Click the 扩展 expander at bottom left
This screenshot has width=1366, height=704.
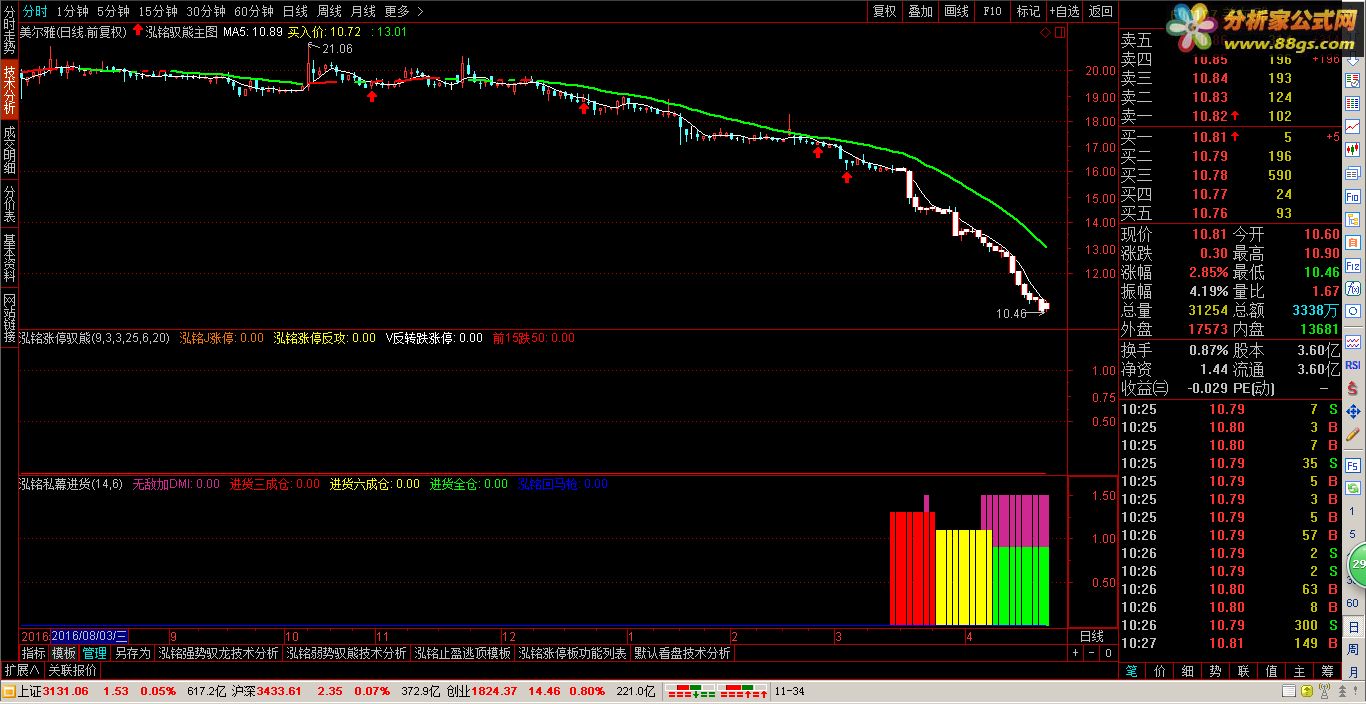pyautogui.click(x=21, y=670)
